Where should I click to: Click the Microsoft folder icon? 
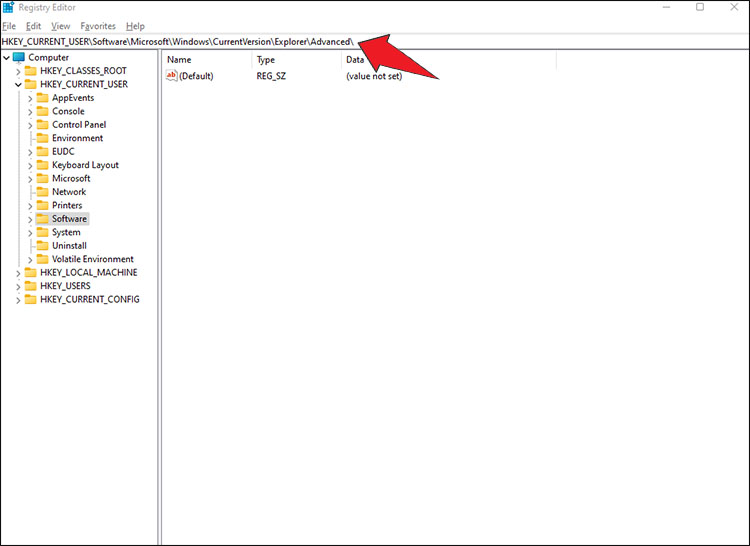coord(43,178)
